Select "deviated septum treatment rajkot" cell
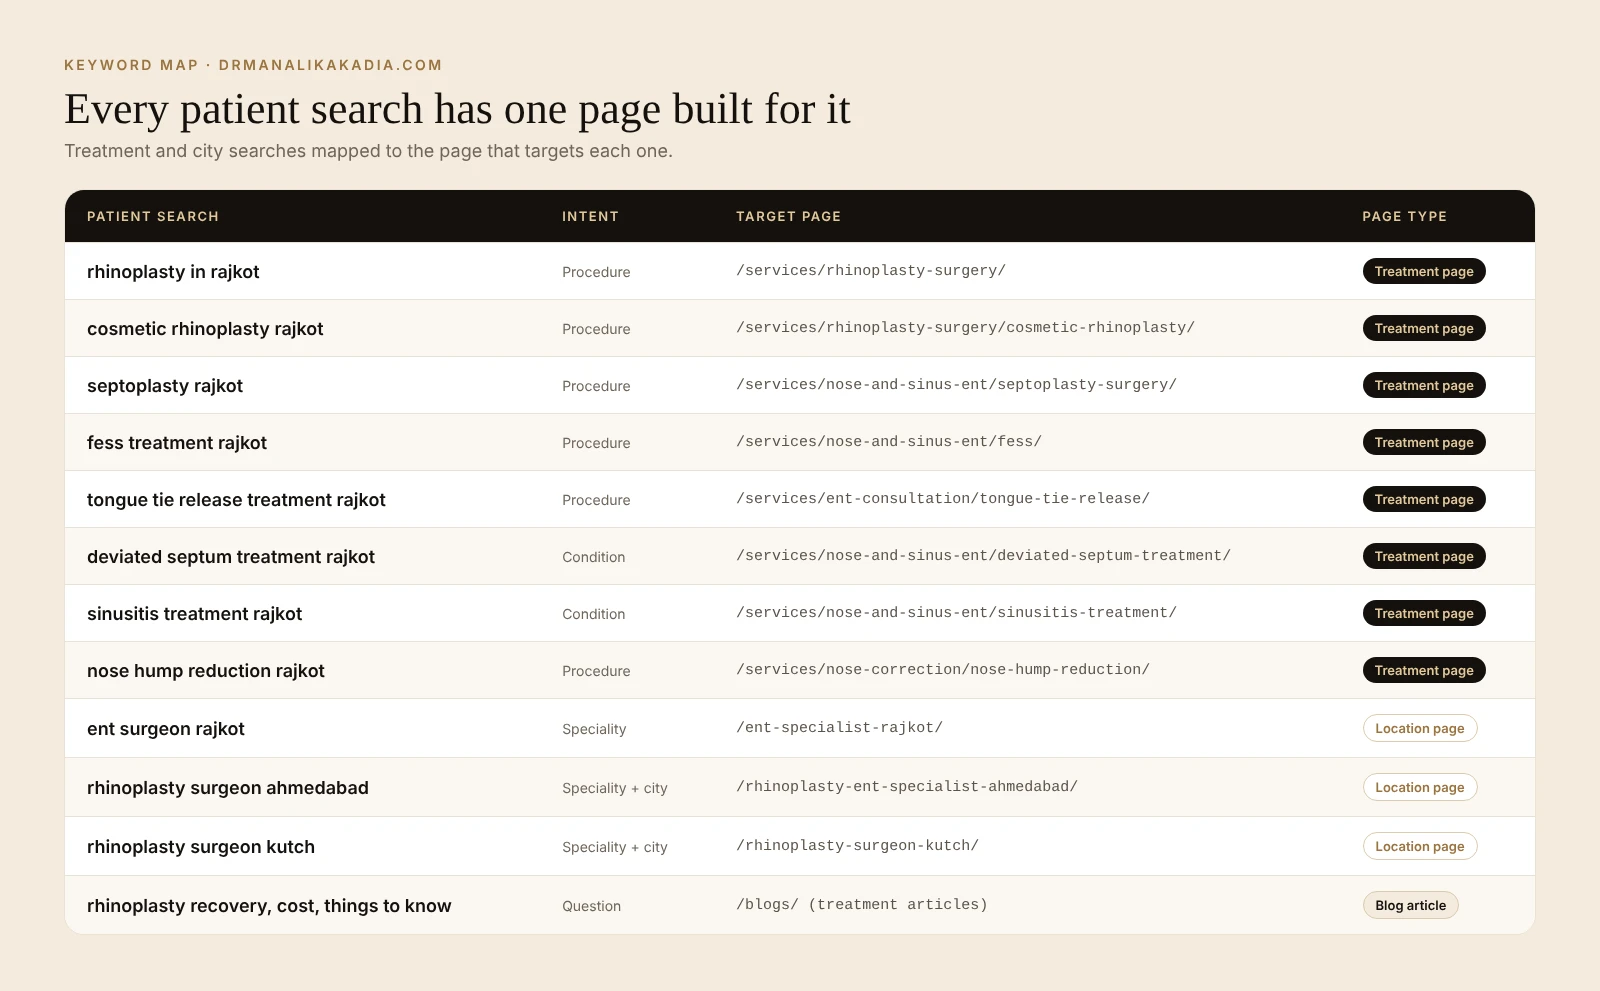 point(231,557)
